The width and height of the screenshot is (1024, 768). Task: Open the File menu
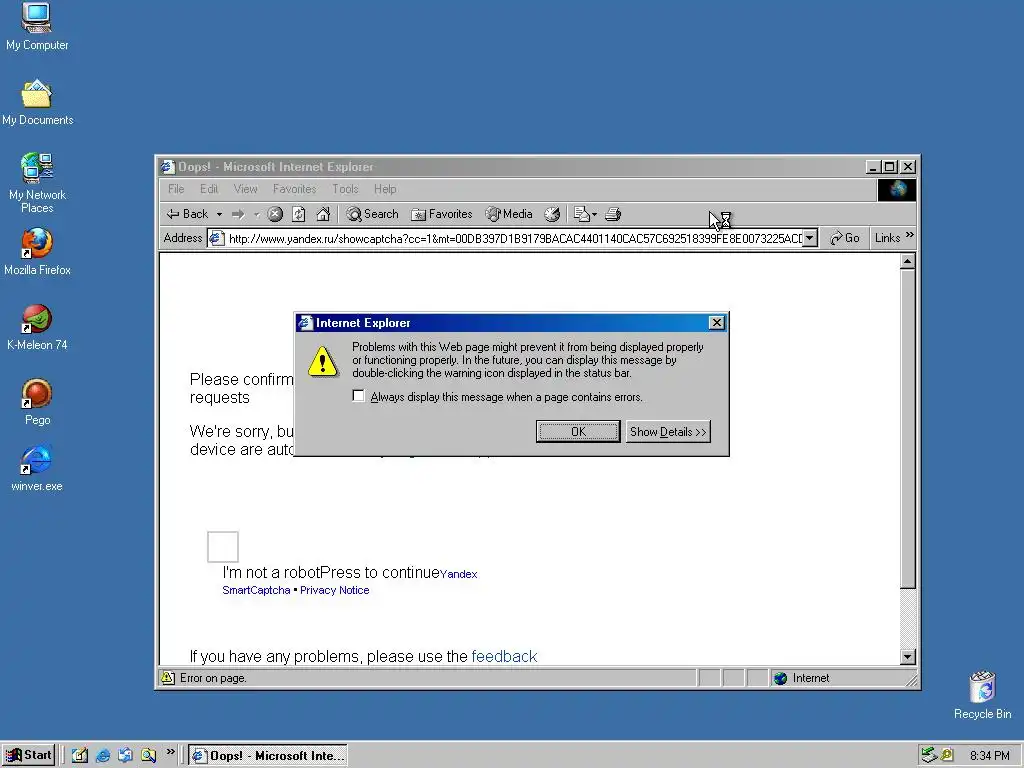pyautogui.click(x=176, y=189)
